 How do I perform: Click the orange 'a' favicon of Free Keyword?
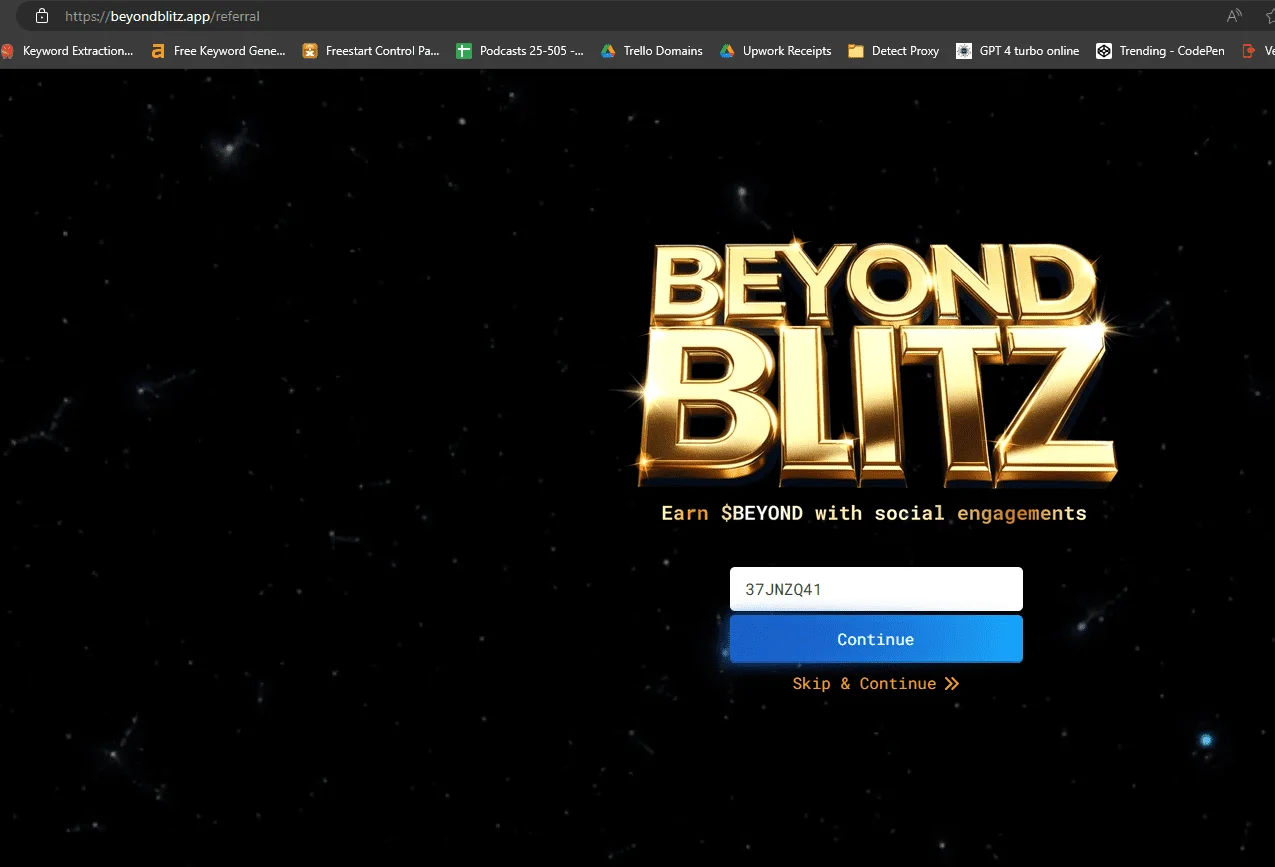tap(158, 51)
